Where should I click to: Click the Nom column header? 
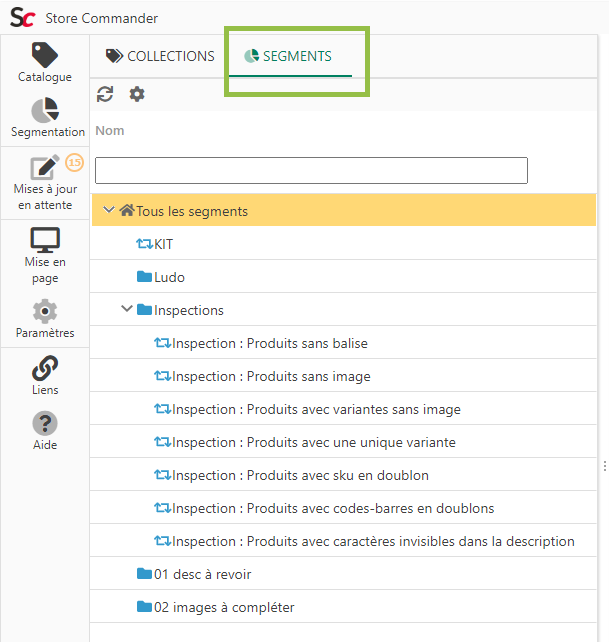(x=110, y=130)
